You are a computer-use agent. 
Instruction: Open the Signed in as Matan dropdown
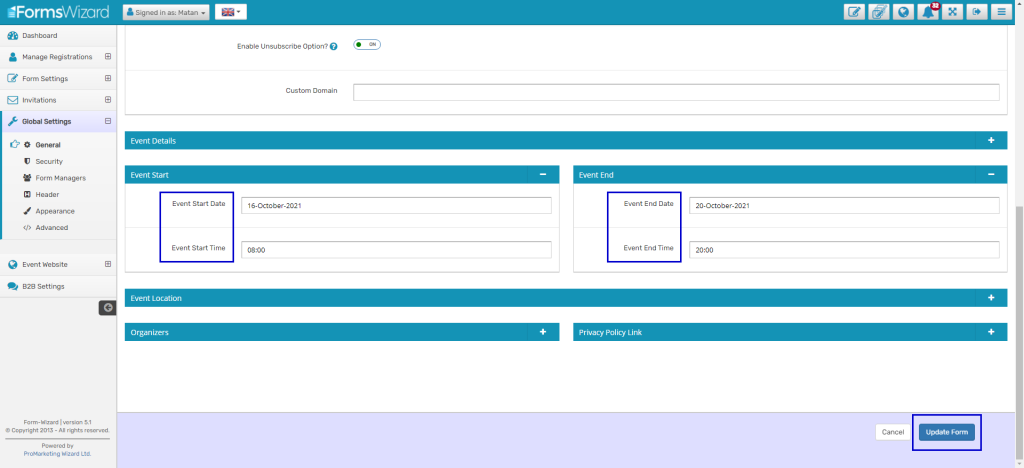(x=166, y=12)
